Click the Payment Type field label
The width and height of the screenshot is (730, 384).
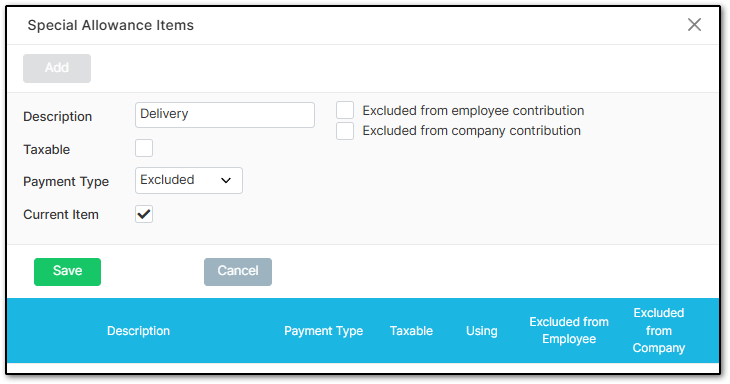coord(66,182)
